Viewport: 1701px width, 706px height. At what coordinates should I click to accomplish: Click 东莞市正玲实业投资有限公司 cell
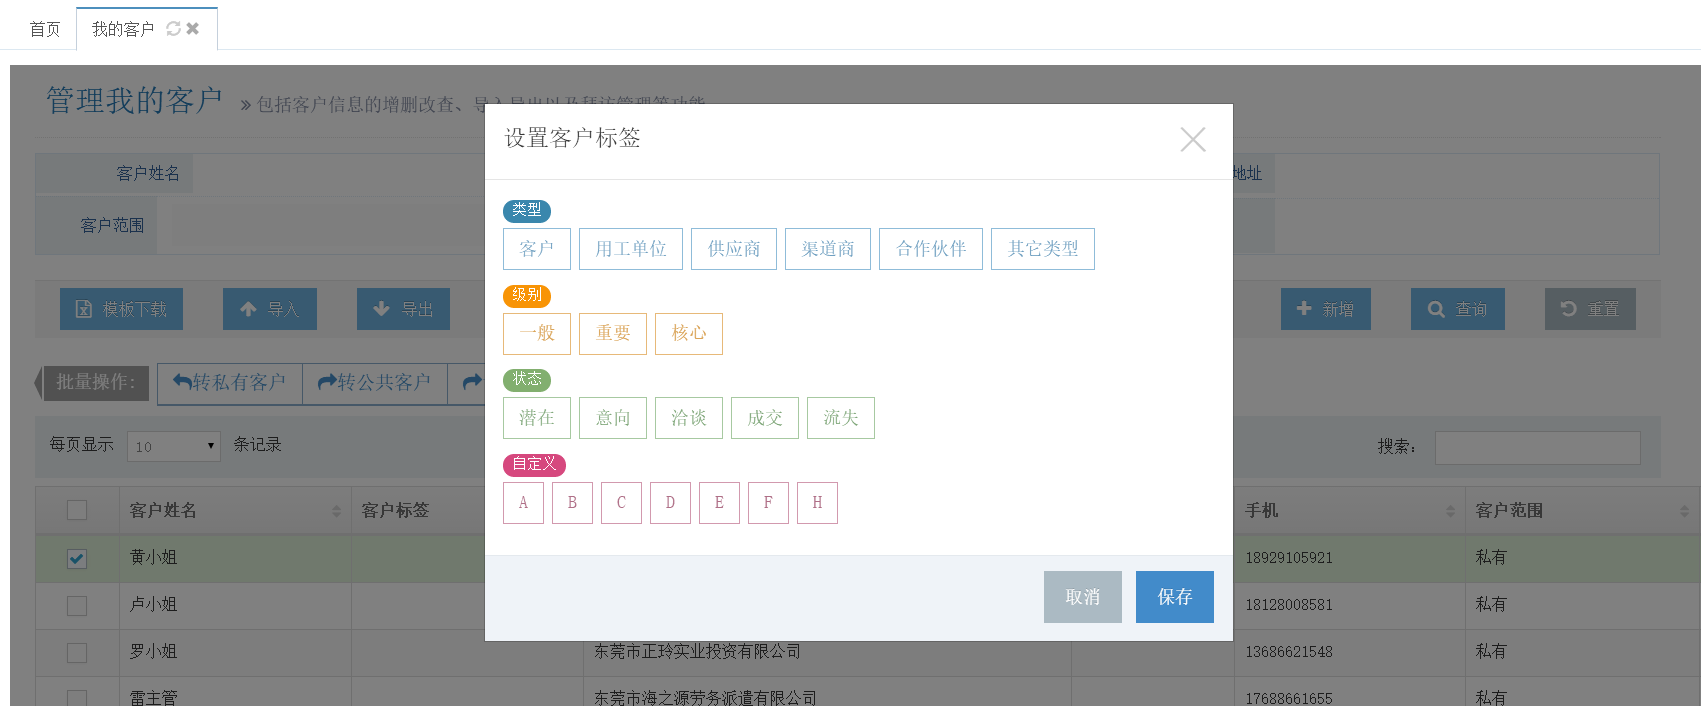[x=697, y=651]
